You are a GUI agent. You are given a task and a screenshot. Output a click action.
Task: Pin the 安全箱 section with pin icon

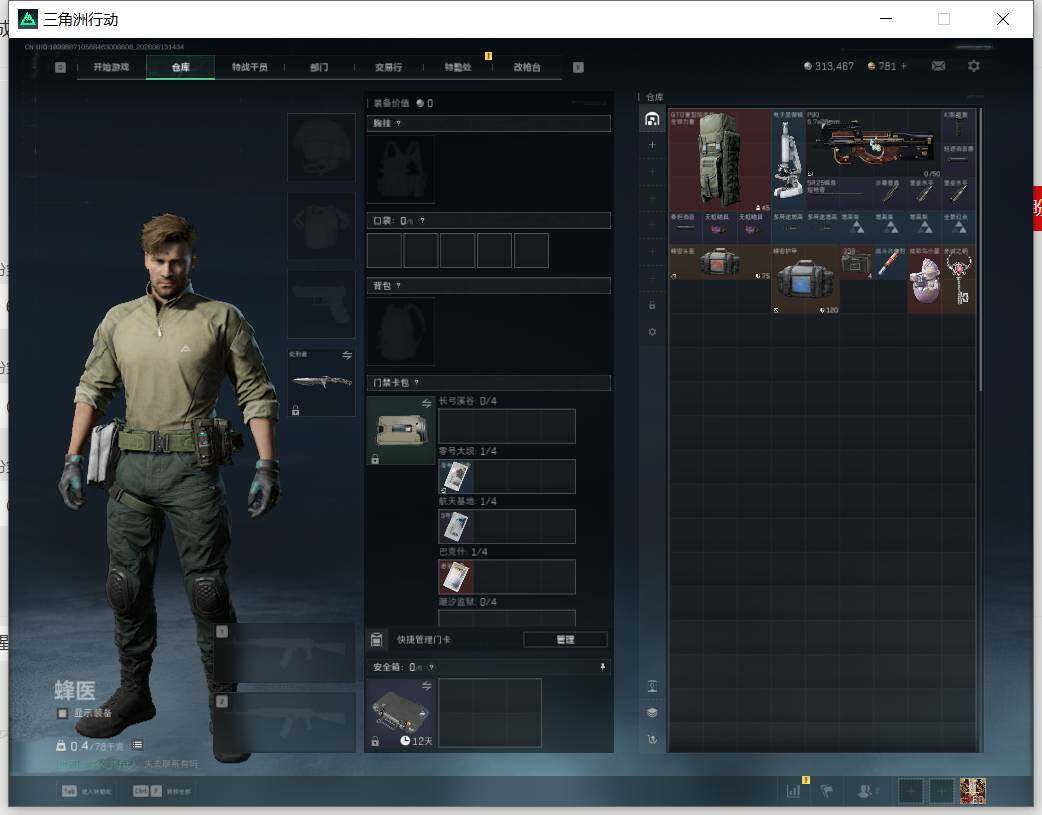(603, 667)
